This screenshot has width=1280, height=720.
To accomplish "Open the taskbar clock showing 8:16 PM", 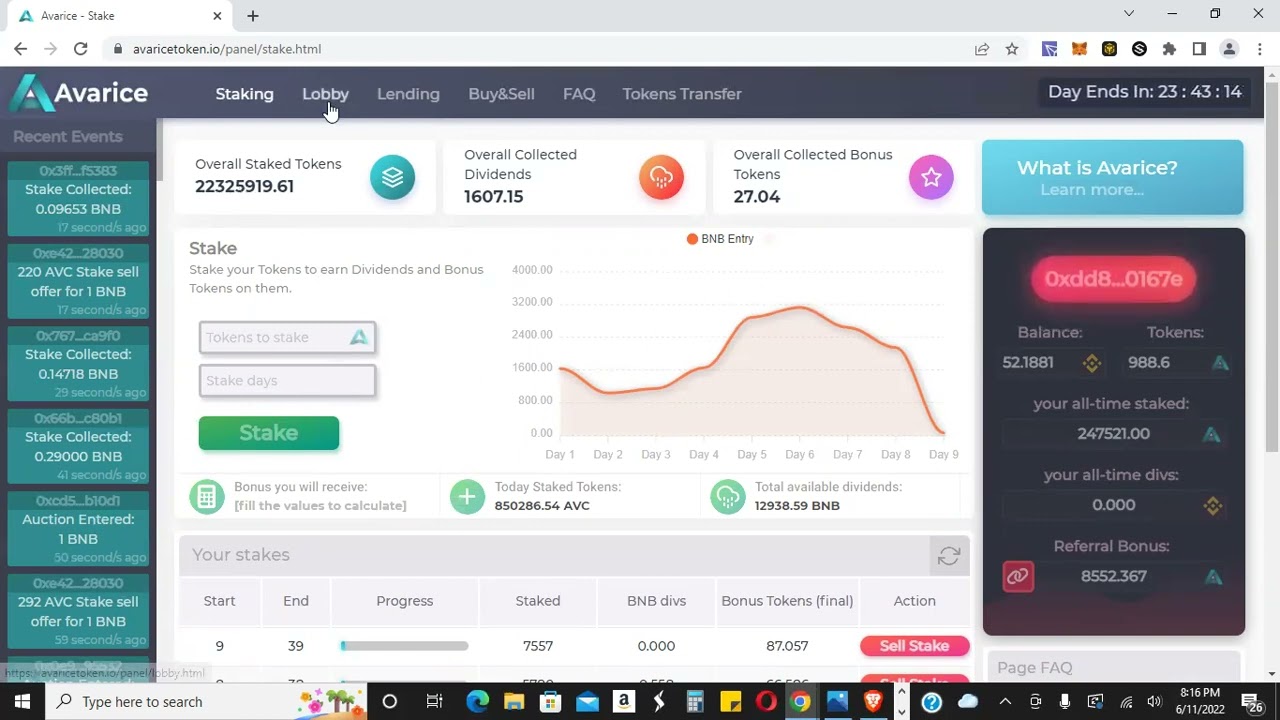I will click(x=1200, y=701).
